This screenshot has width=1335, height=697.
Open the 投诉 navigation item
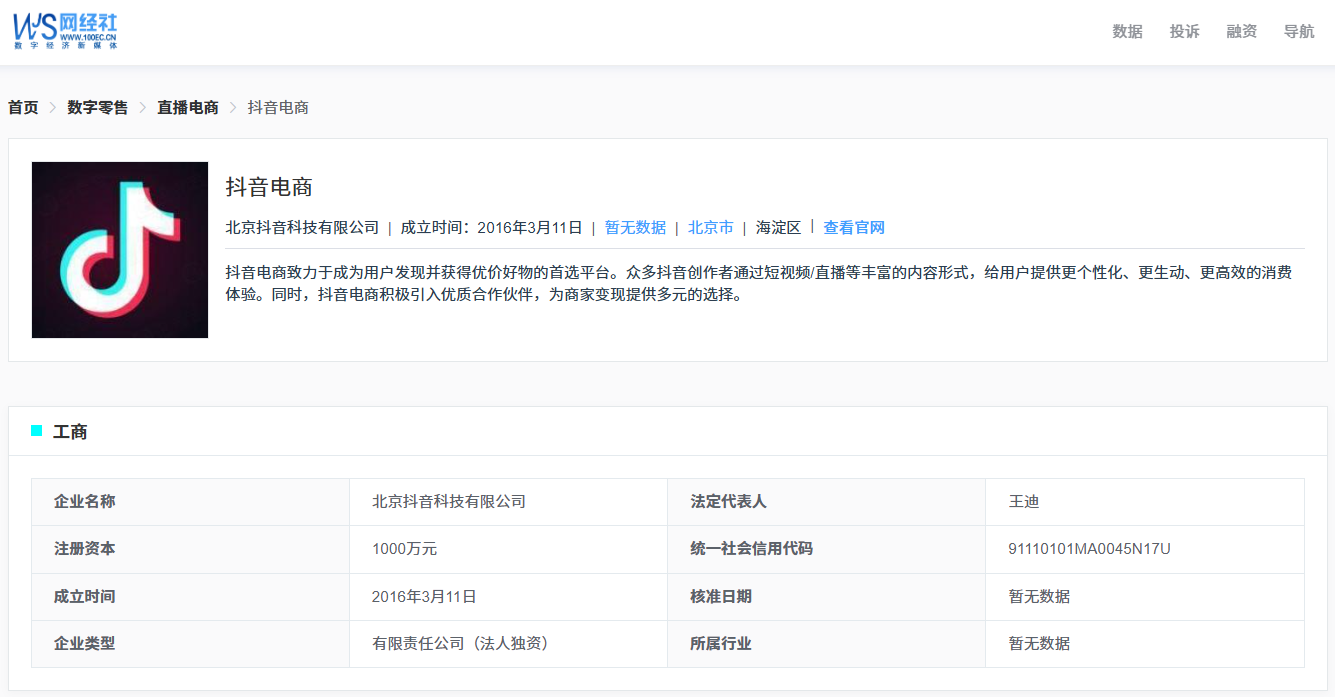1183,31
